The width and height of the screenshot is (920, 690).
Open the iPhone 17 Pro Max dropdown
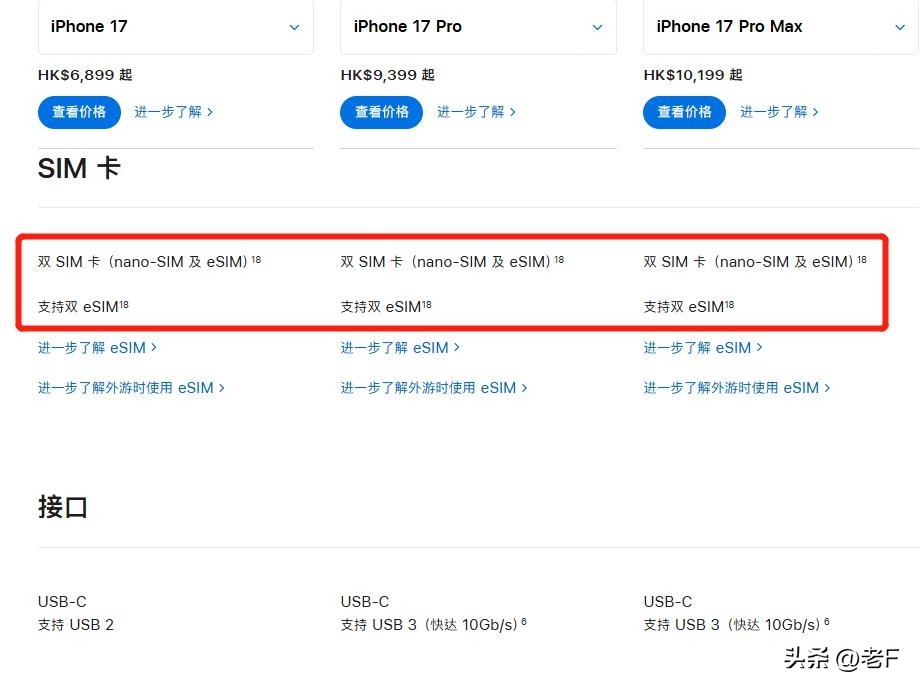781,27
